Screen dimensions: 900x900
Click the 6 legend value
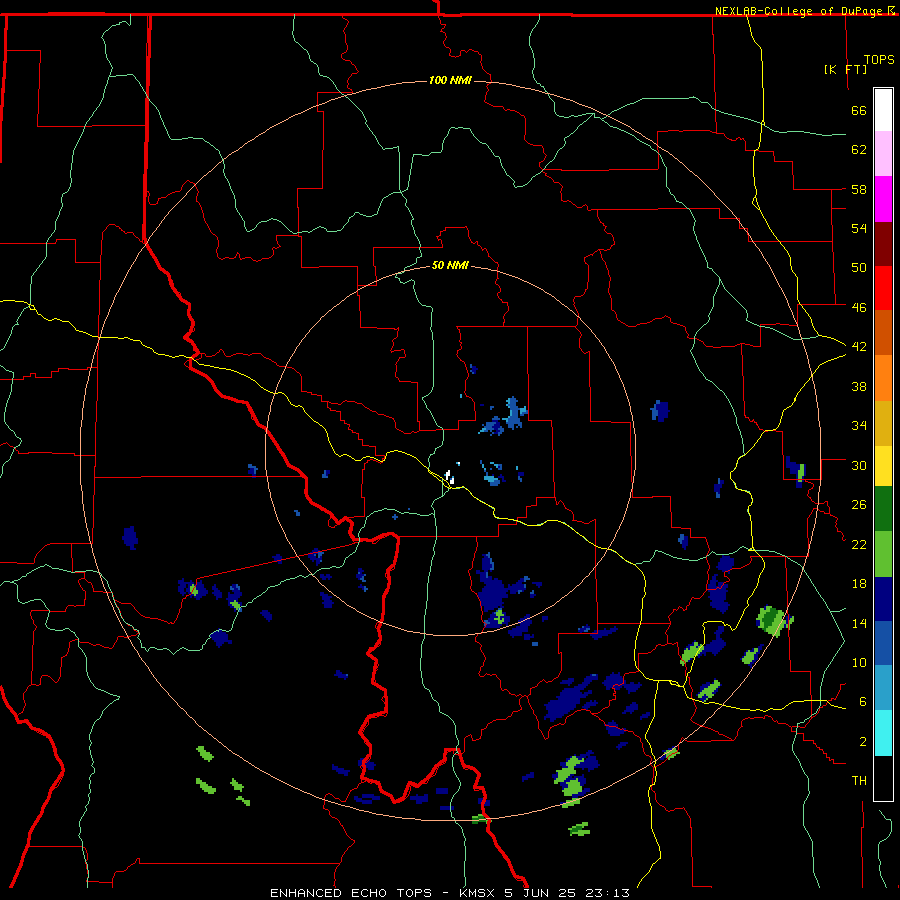[863, 702]
